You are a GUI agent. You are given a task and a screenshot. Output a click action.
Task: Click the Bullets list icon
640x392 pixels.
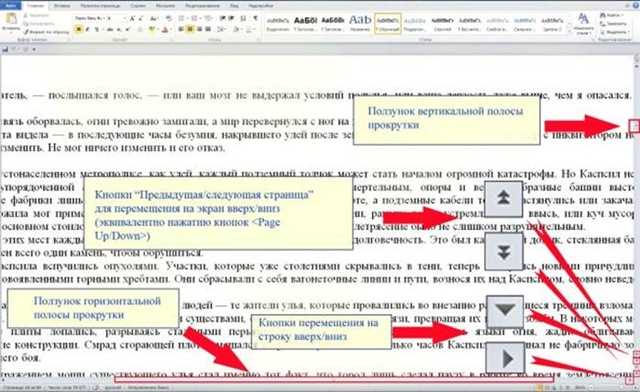182,19
